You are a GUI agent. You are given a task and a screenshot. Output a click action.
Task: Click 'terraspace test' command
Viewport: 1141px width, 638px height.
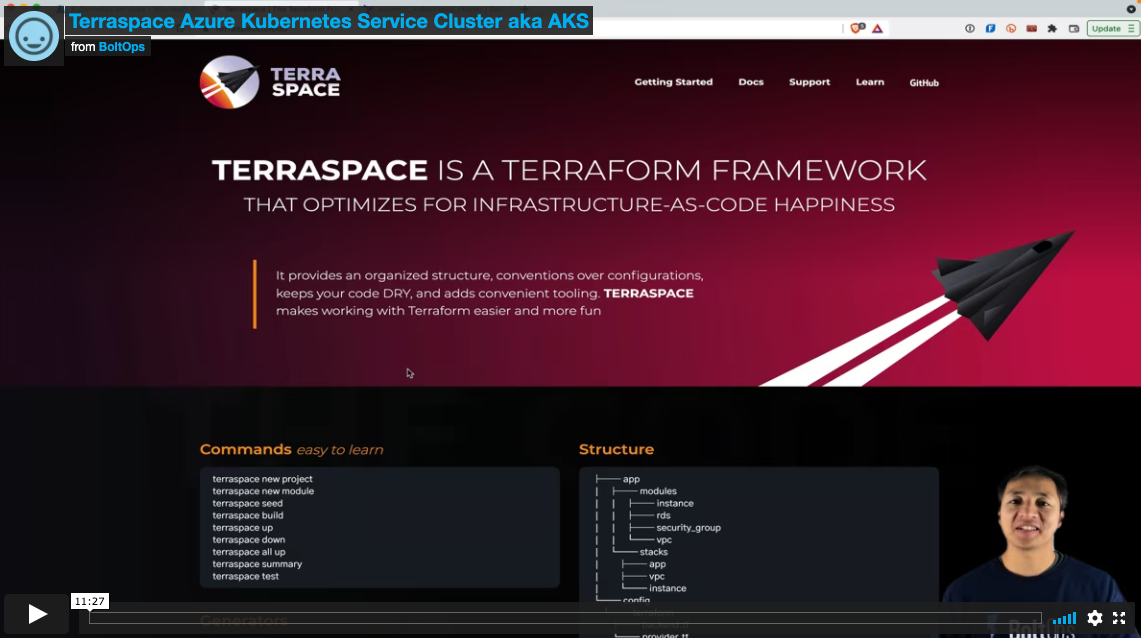click(x=245, y=576)
